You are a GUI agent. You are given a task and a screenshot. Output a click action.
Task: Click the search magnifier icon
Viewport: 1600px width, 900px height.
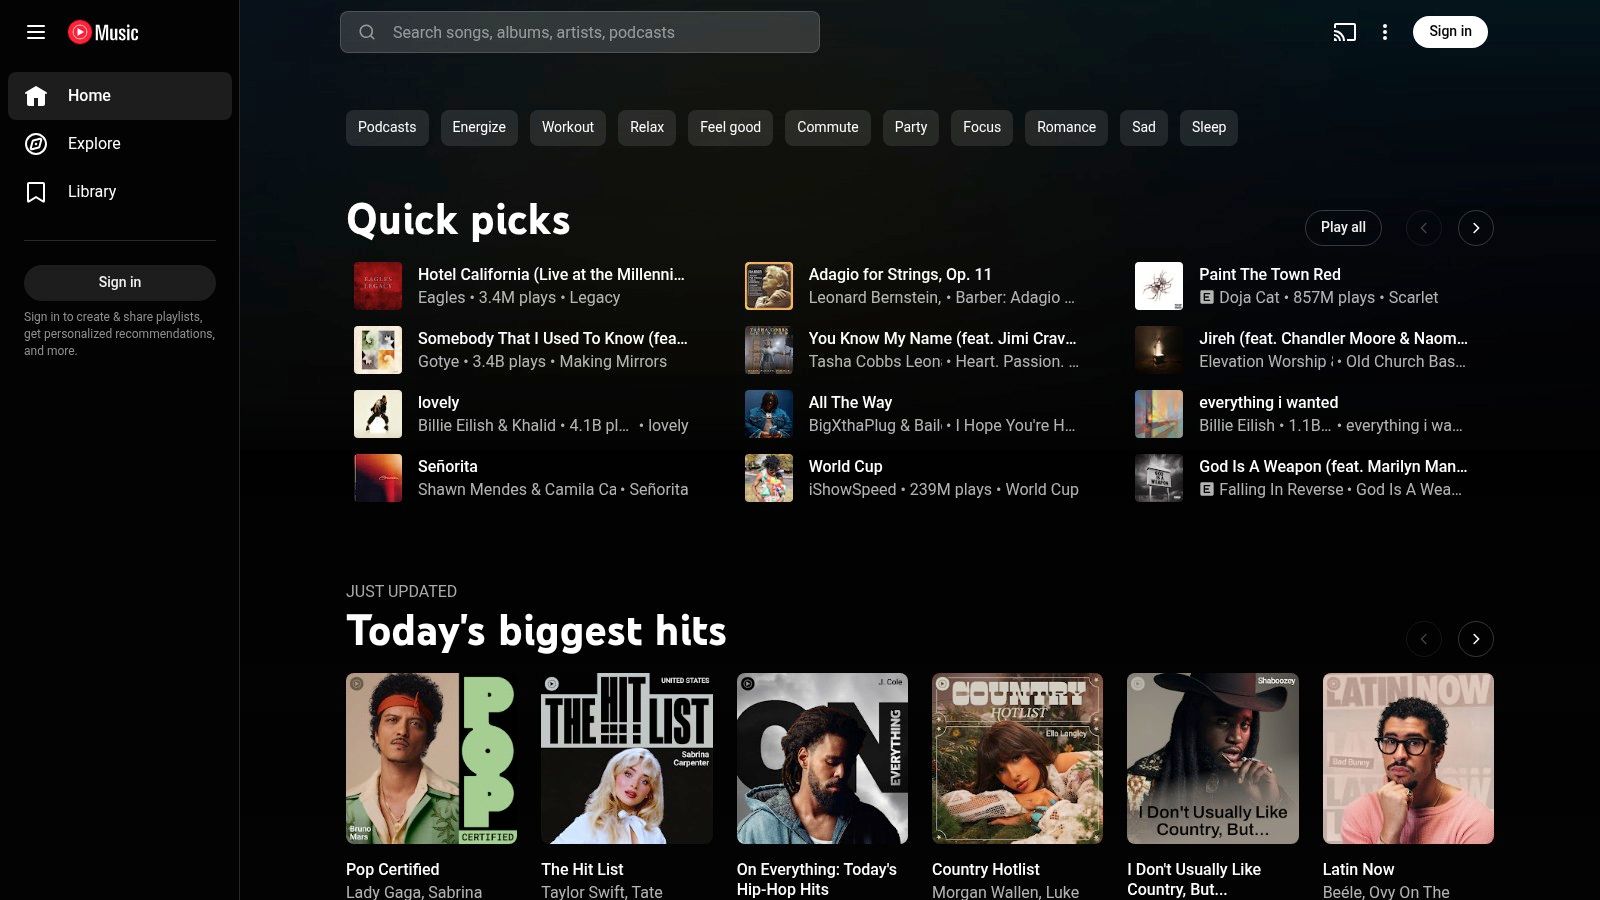coord(367,32)
